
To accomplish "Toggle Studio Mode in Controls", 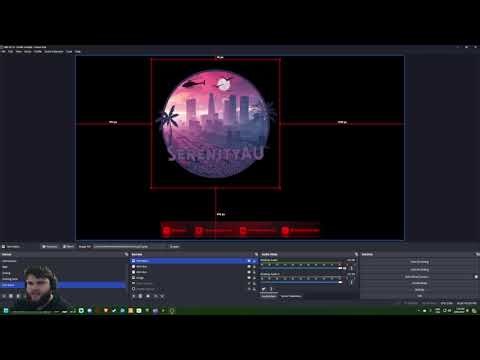I will coord(419,283).
